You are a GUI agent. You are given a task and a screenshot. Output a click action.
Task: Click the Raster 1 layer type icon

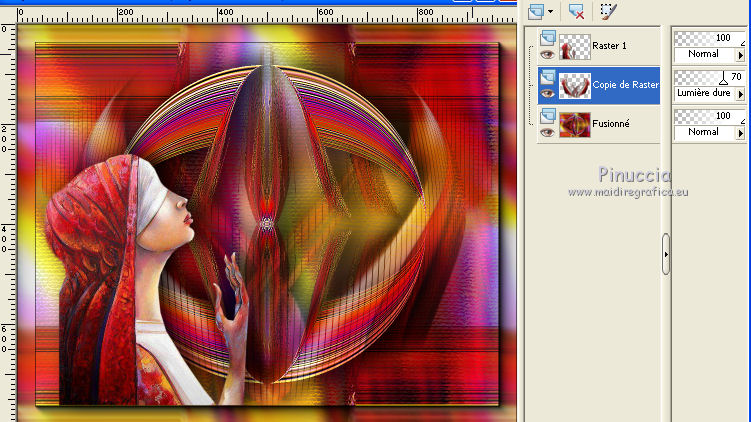click(x=547, y=37)
